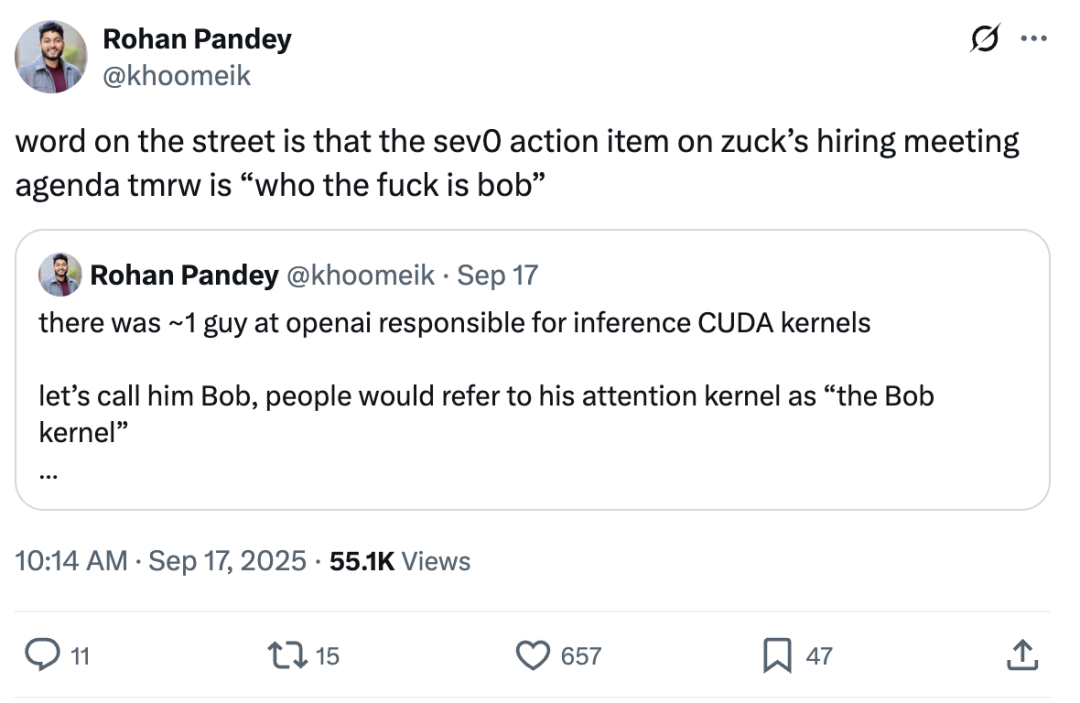Click the small avatar in quoted tweet

pyautogui.click(x=60, y=275)
